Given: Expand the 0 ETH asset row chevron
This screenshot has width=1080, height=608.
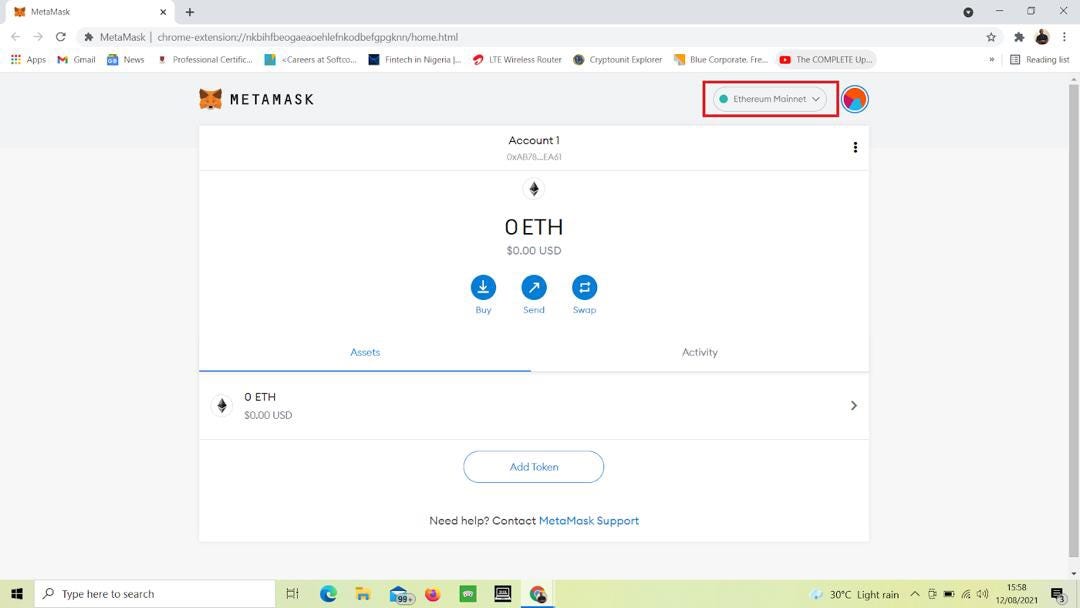Looking at the screenshot, I should click(853, 406).
